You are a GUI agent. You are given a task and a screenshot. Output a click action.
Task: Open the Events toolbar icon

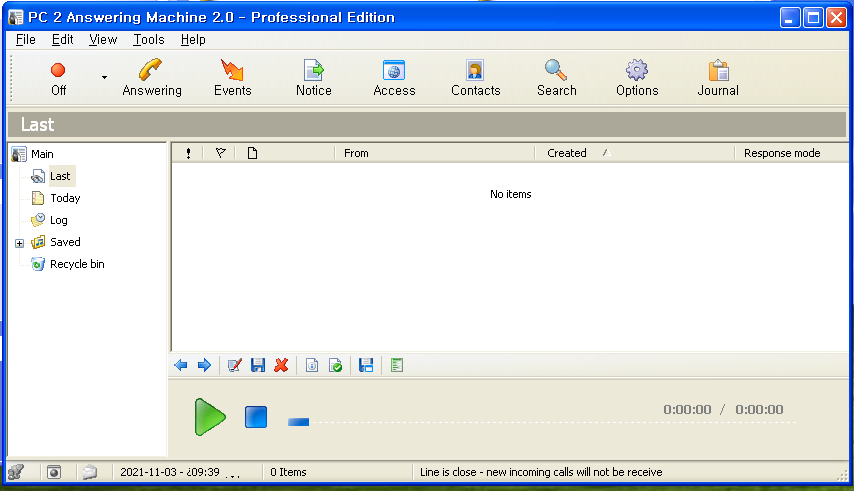pyautogui.click(x=233, y=78)
